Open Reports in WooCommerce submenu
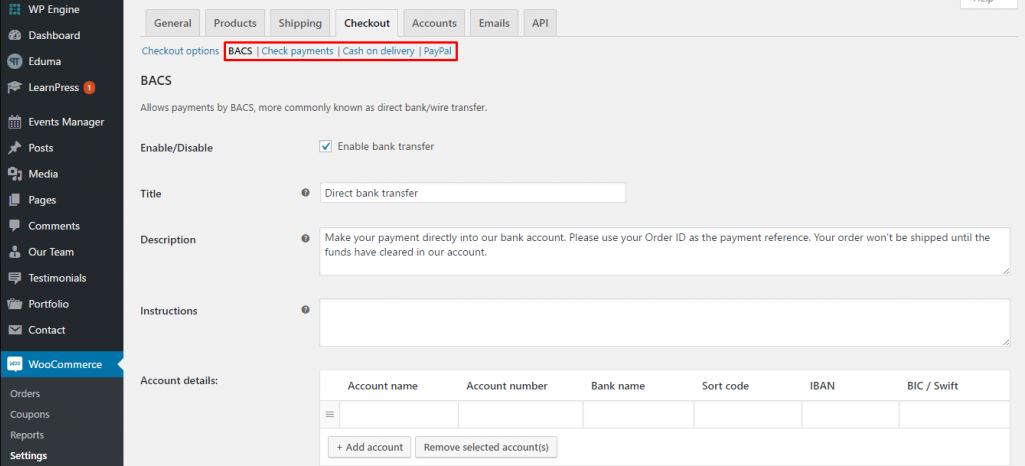Viewport: 1025px width, 466px height. [27, 435]
